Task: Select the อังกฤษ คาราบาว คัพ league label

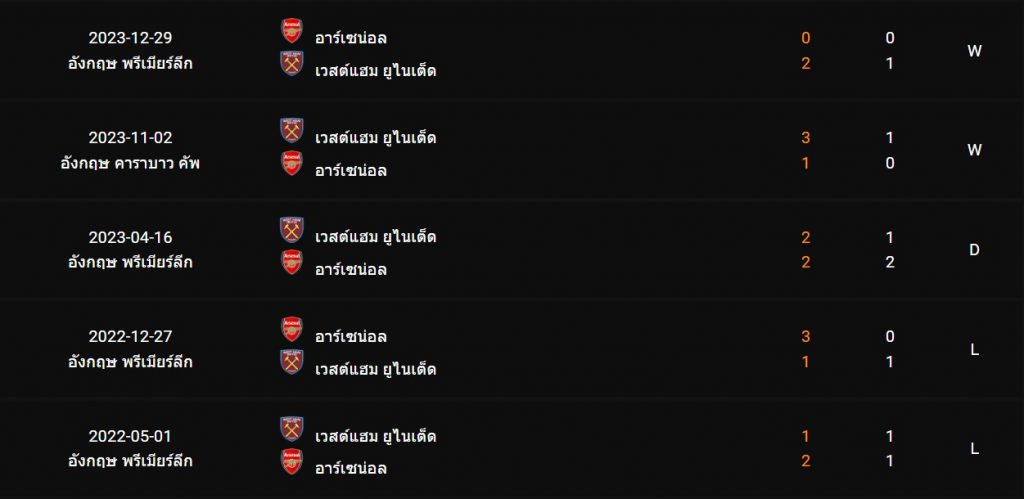Action: 130,163
